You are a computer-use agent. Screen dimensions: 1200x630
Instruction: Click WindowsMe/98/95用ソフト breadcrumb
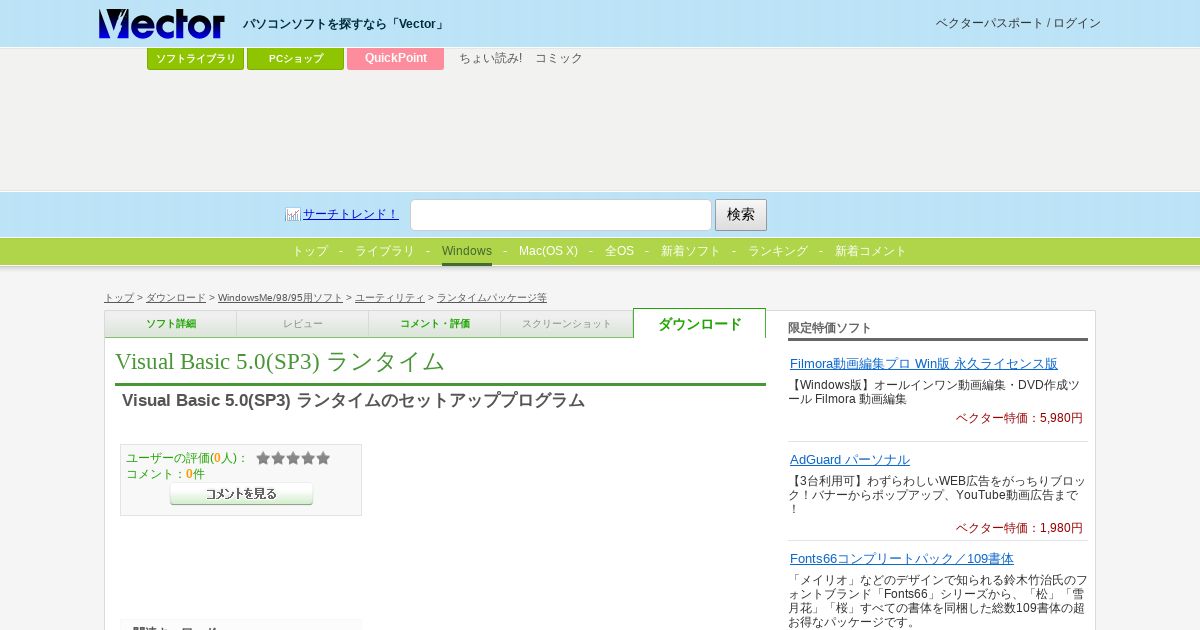tap(280, 298)
